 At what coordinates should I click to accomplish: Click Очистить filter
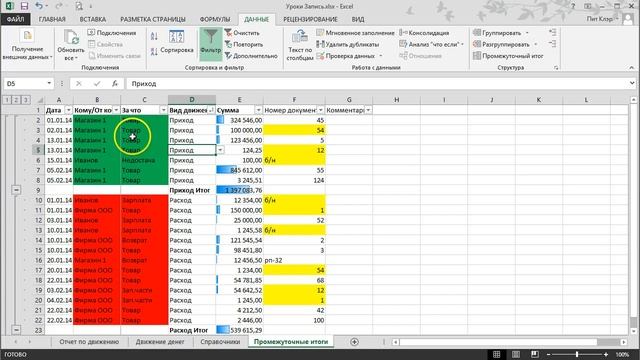[x=242, y=33]
